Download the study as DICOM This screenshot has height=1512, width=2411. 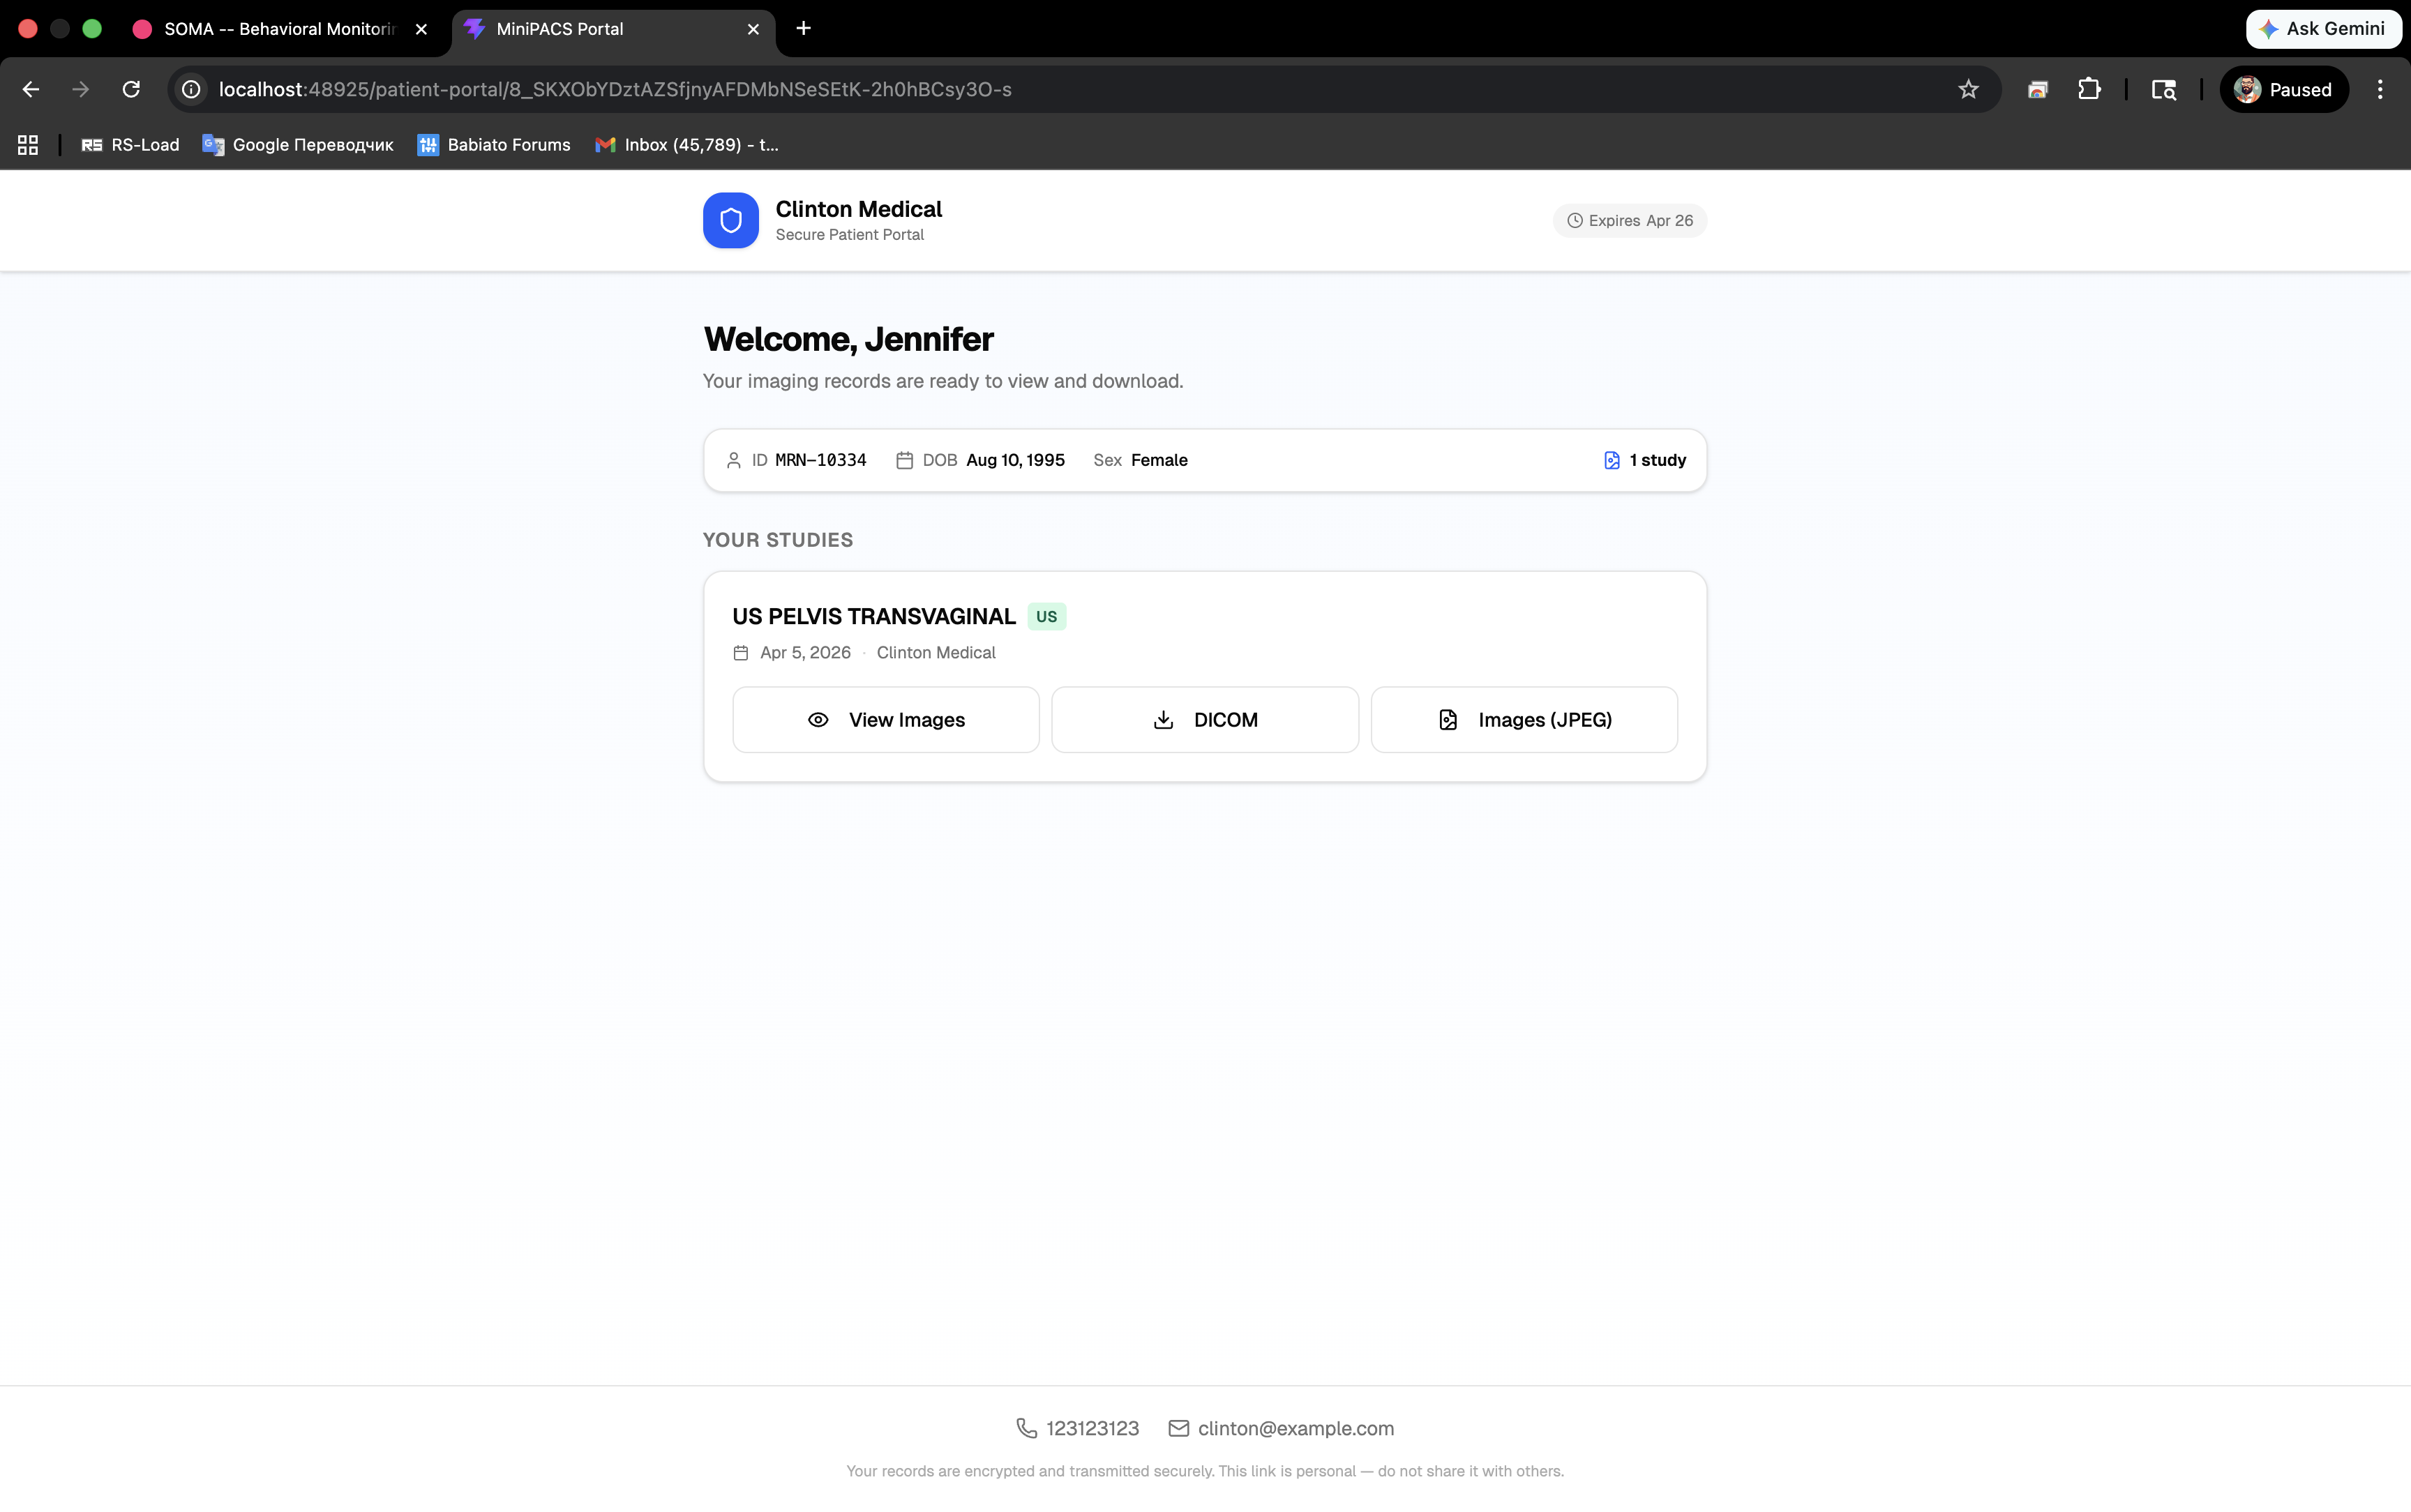(1204, 720)
